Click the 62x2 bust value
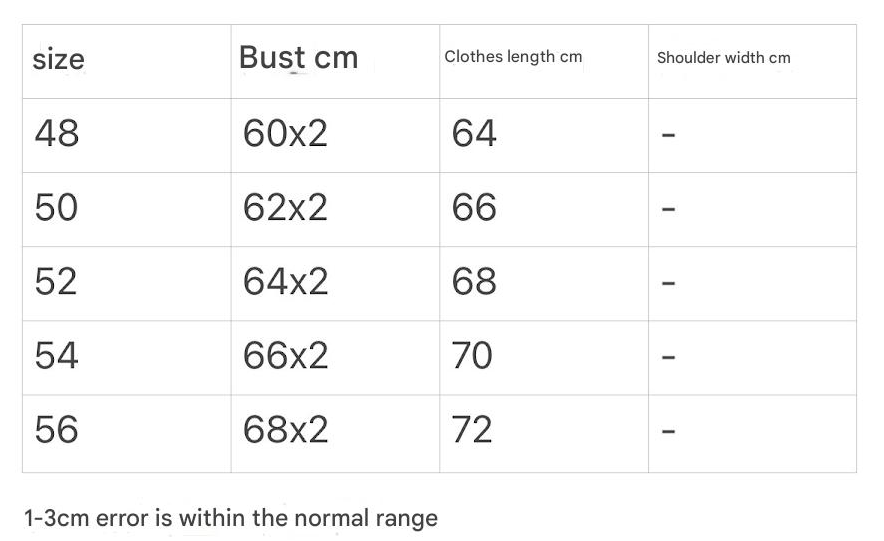 tap(285, 207)
